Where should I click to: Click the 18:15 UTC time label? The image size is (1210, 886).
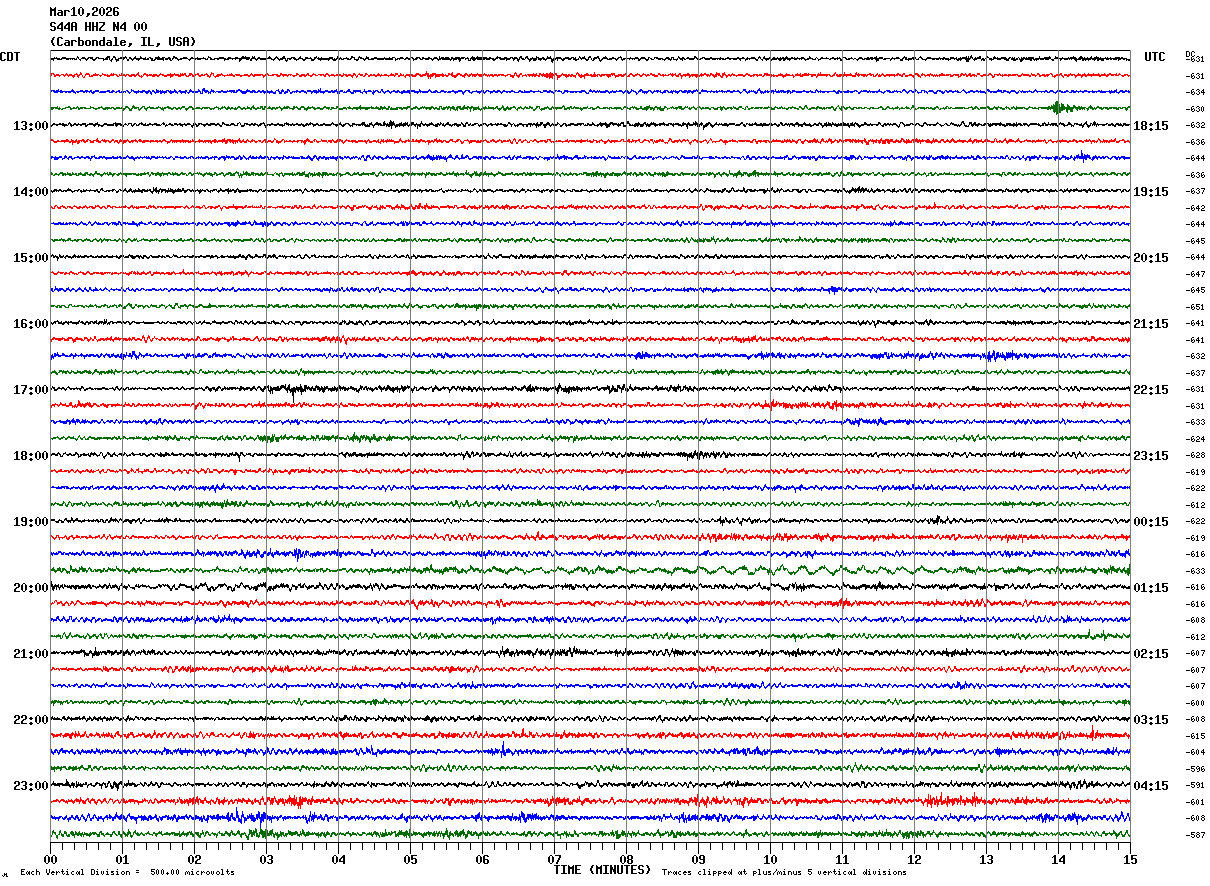1151,126
